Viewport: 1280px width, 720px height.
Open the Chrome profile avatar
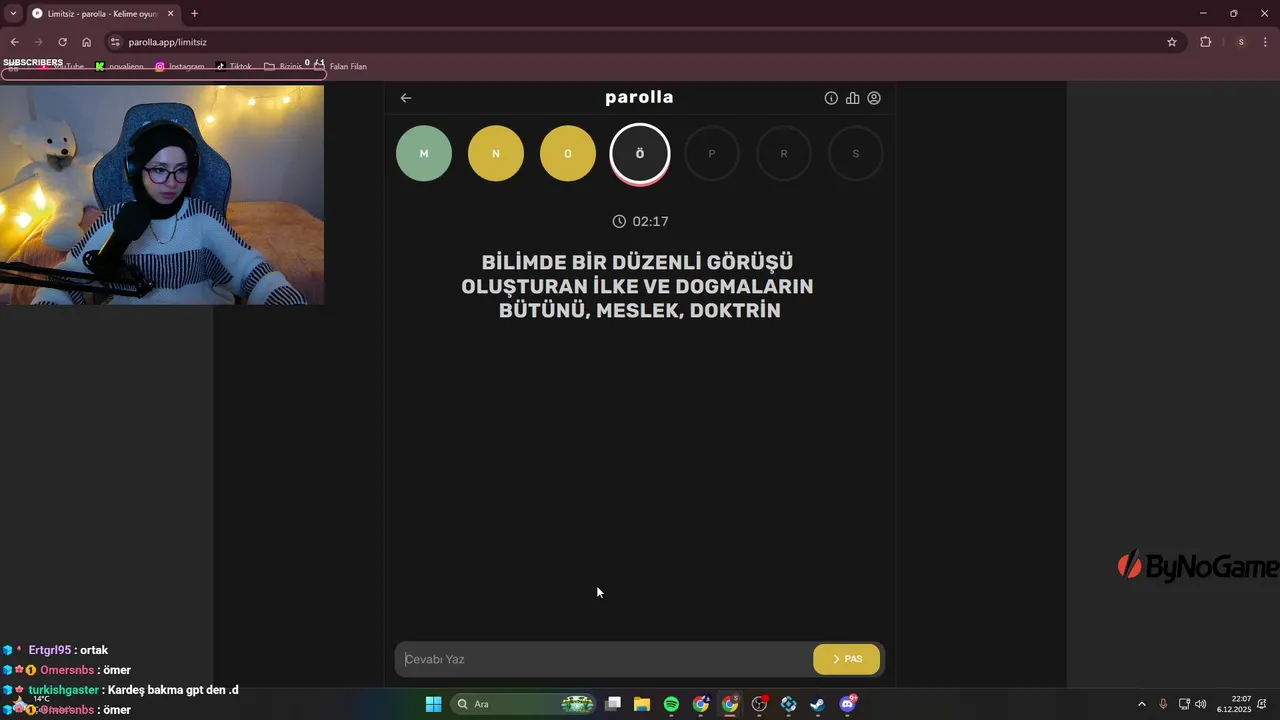coord(1241,42)
